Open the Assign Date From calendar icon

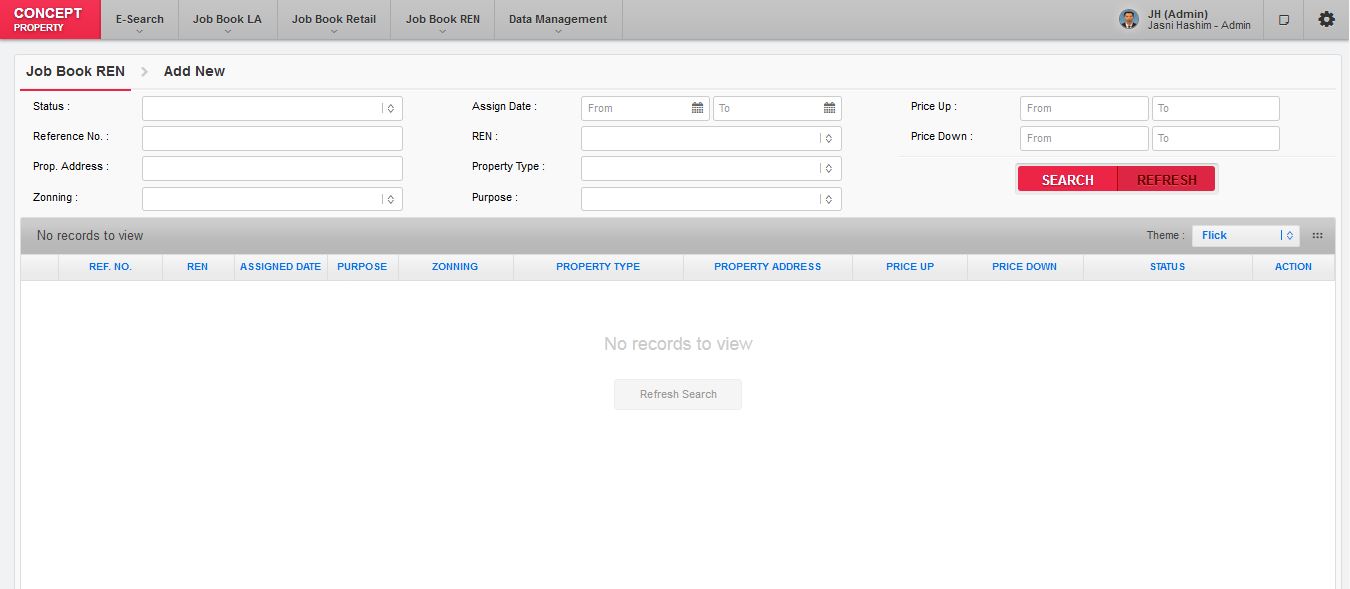coord(697,108)
